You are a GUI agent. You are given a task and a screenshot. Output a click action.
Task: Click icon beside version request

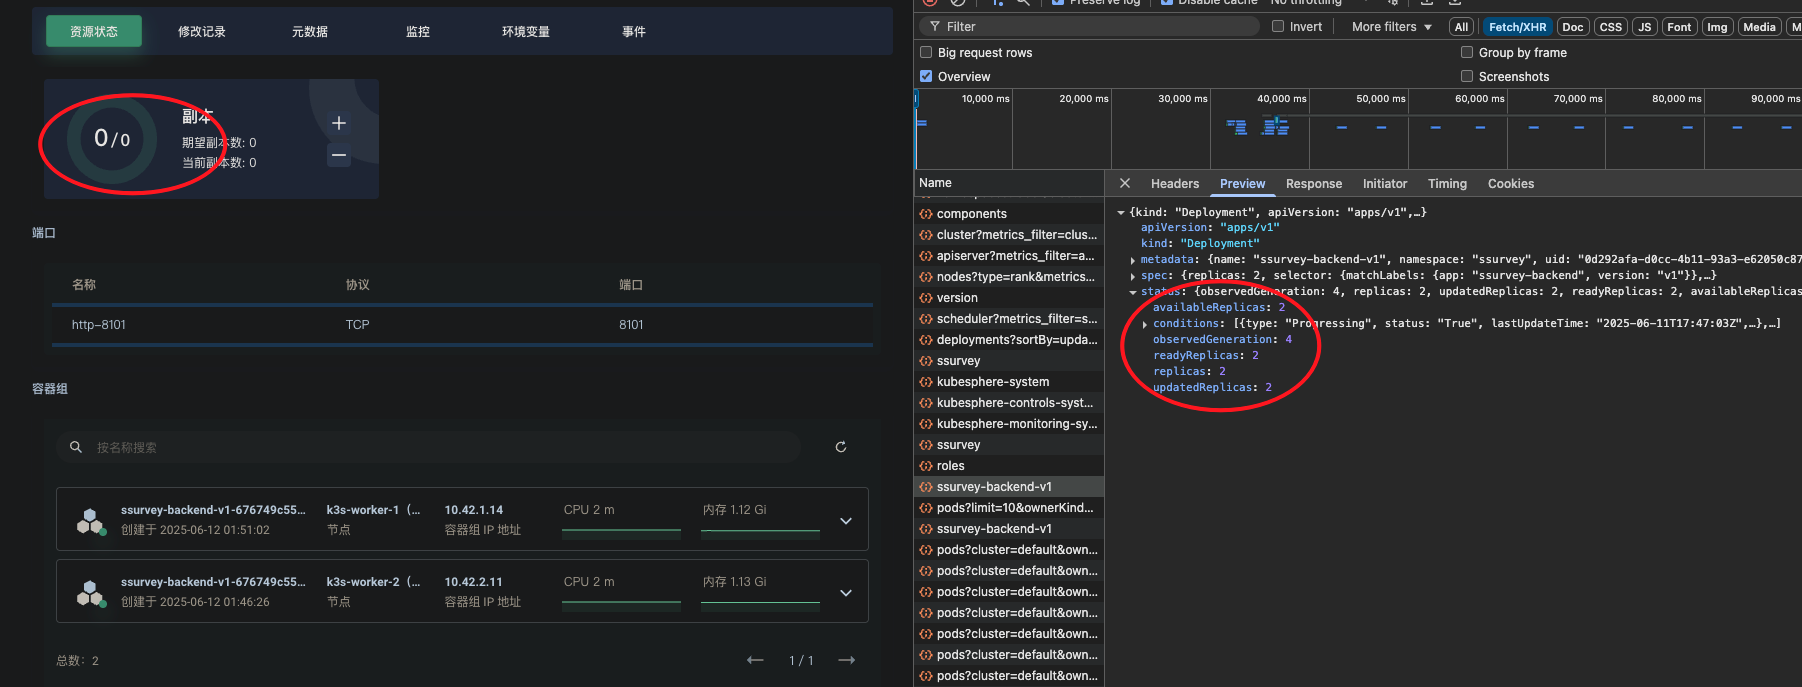click(926, 298)
